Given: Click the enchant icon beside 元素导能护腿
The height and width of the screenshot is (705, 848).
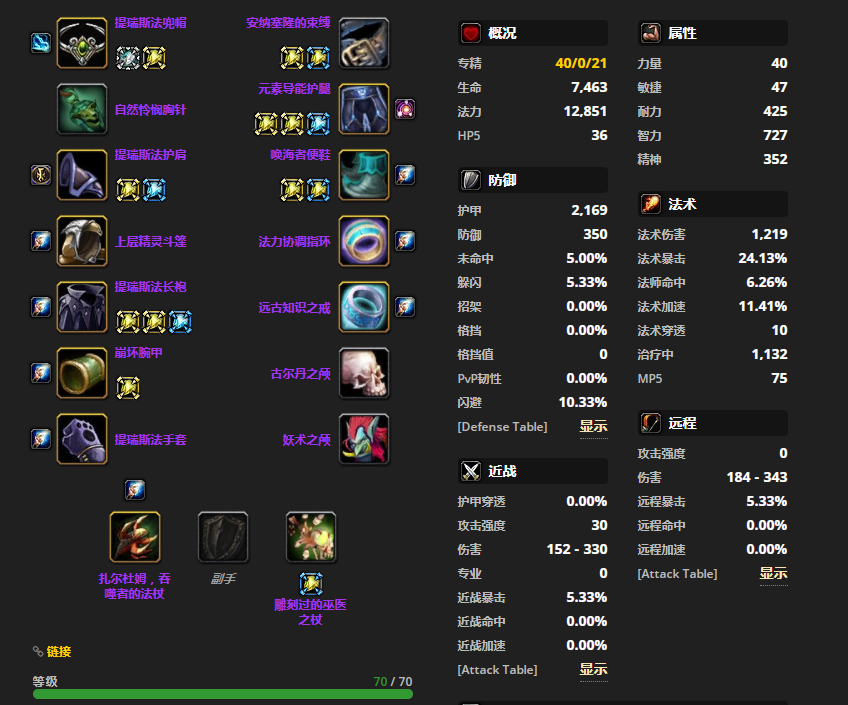Looking at the screenshot, I should [x=405, y=109].
